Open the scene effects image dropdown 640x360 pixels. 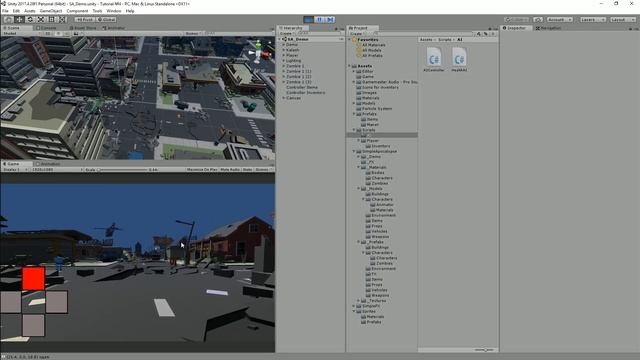(77, 33)
